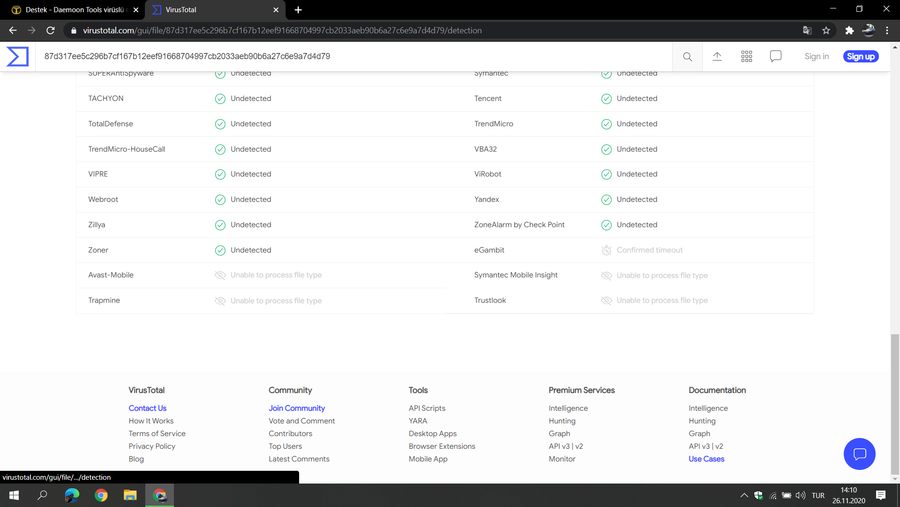Image resolution: width=900 pixels, height=507 pixels.
Task: Open a new browser tab
Action: click(298, 10)
